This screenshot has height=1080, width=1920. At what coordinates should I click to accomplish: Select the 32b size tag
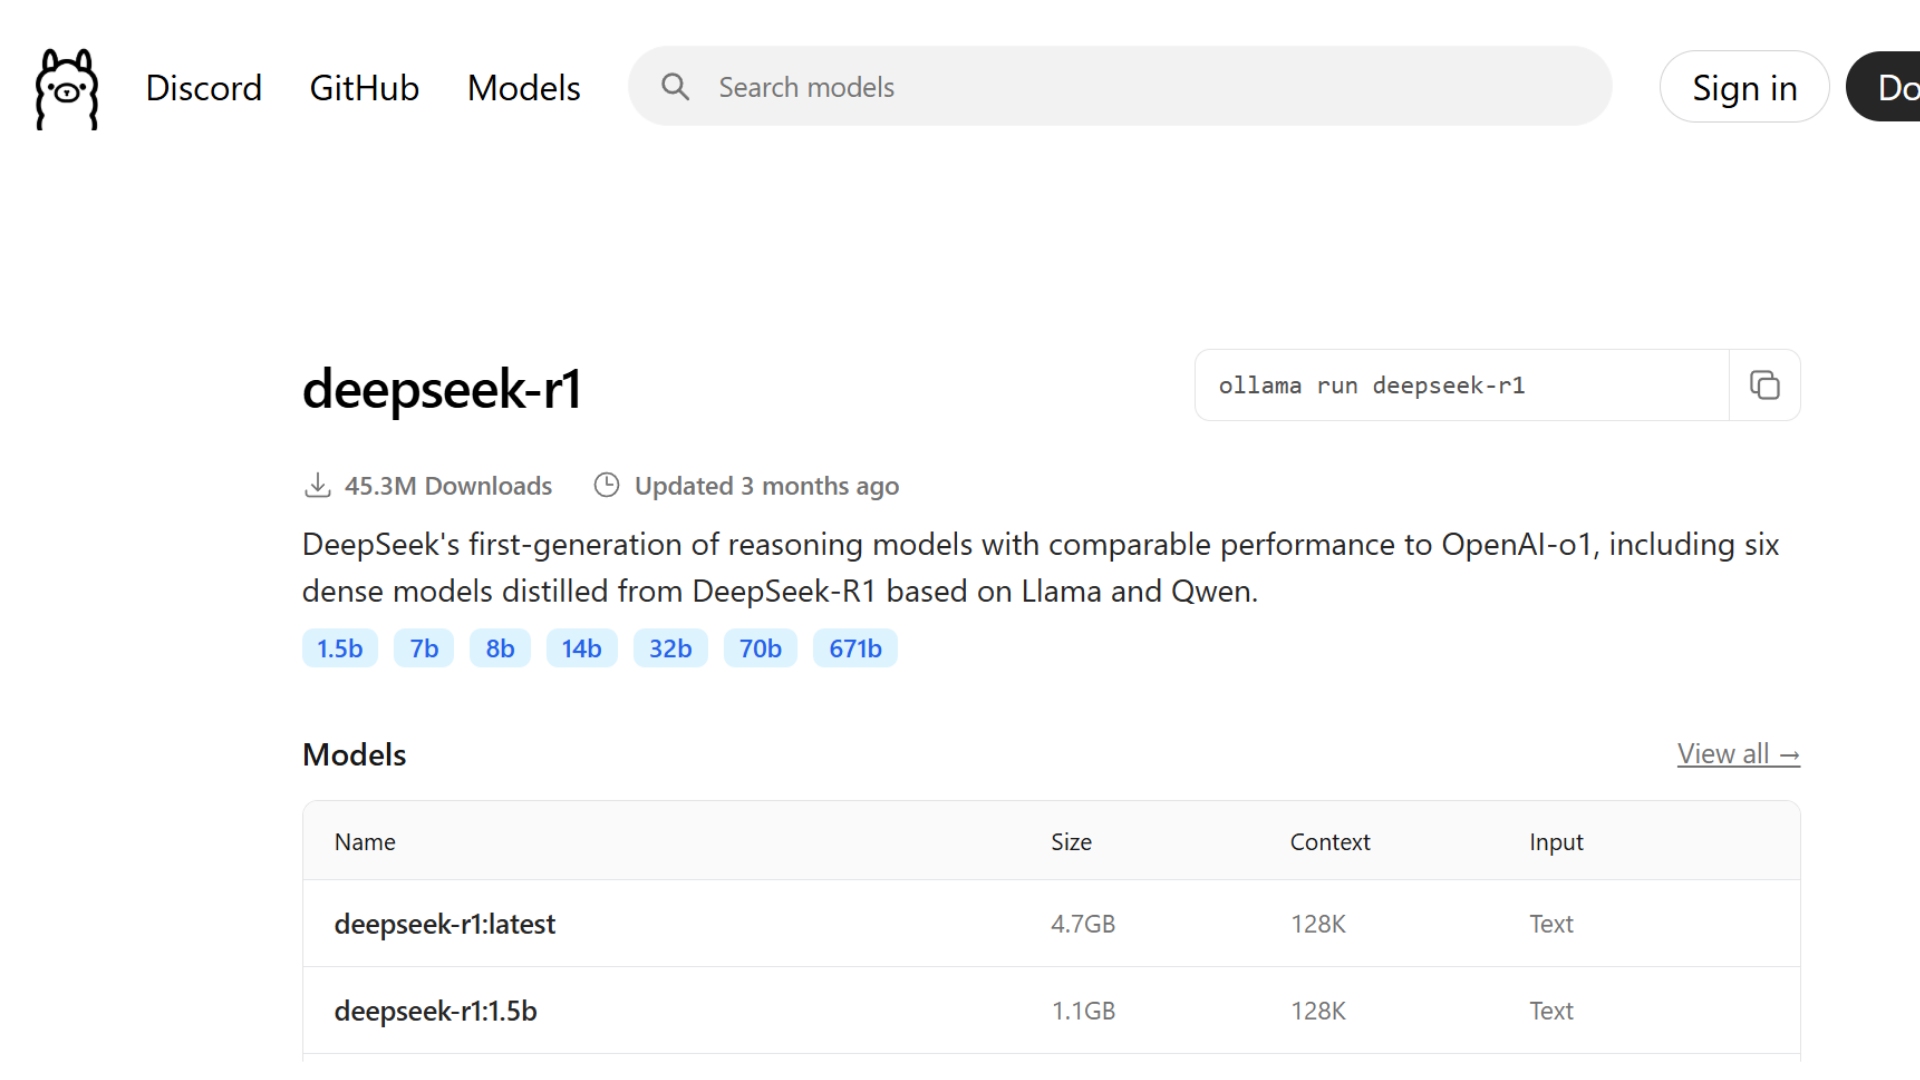click(670, 648)
